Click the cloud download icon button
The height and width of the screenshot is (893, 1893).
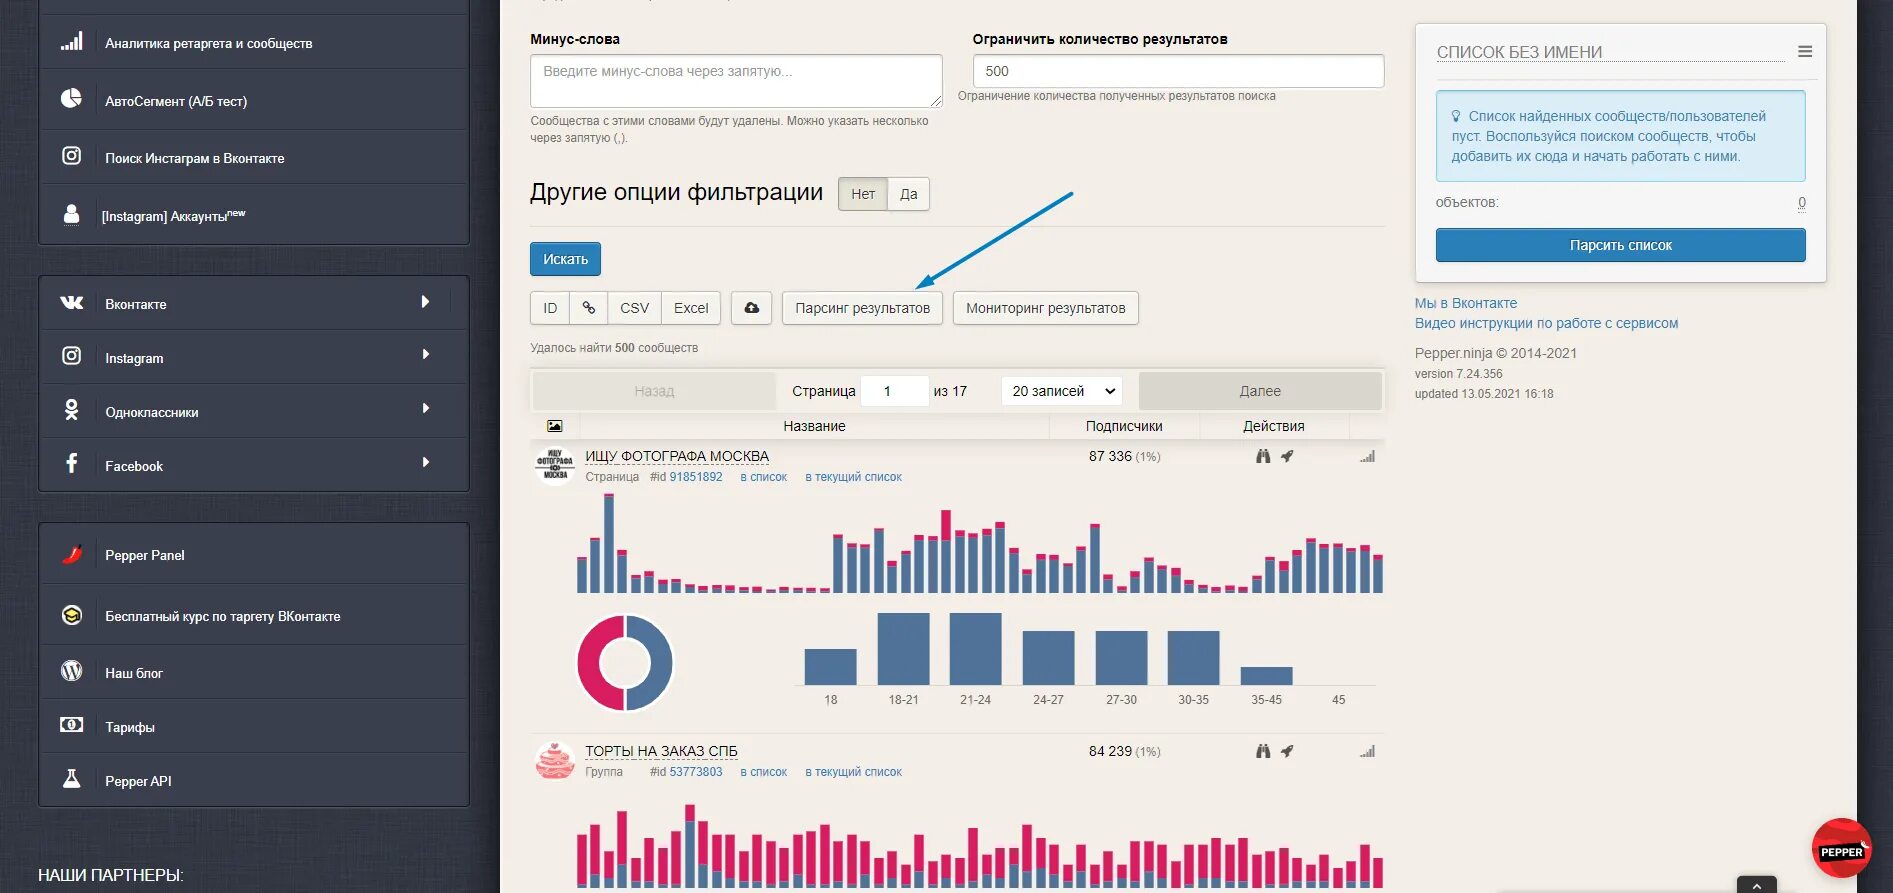pos(751,308)
